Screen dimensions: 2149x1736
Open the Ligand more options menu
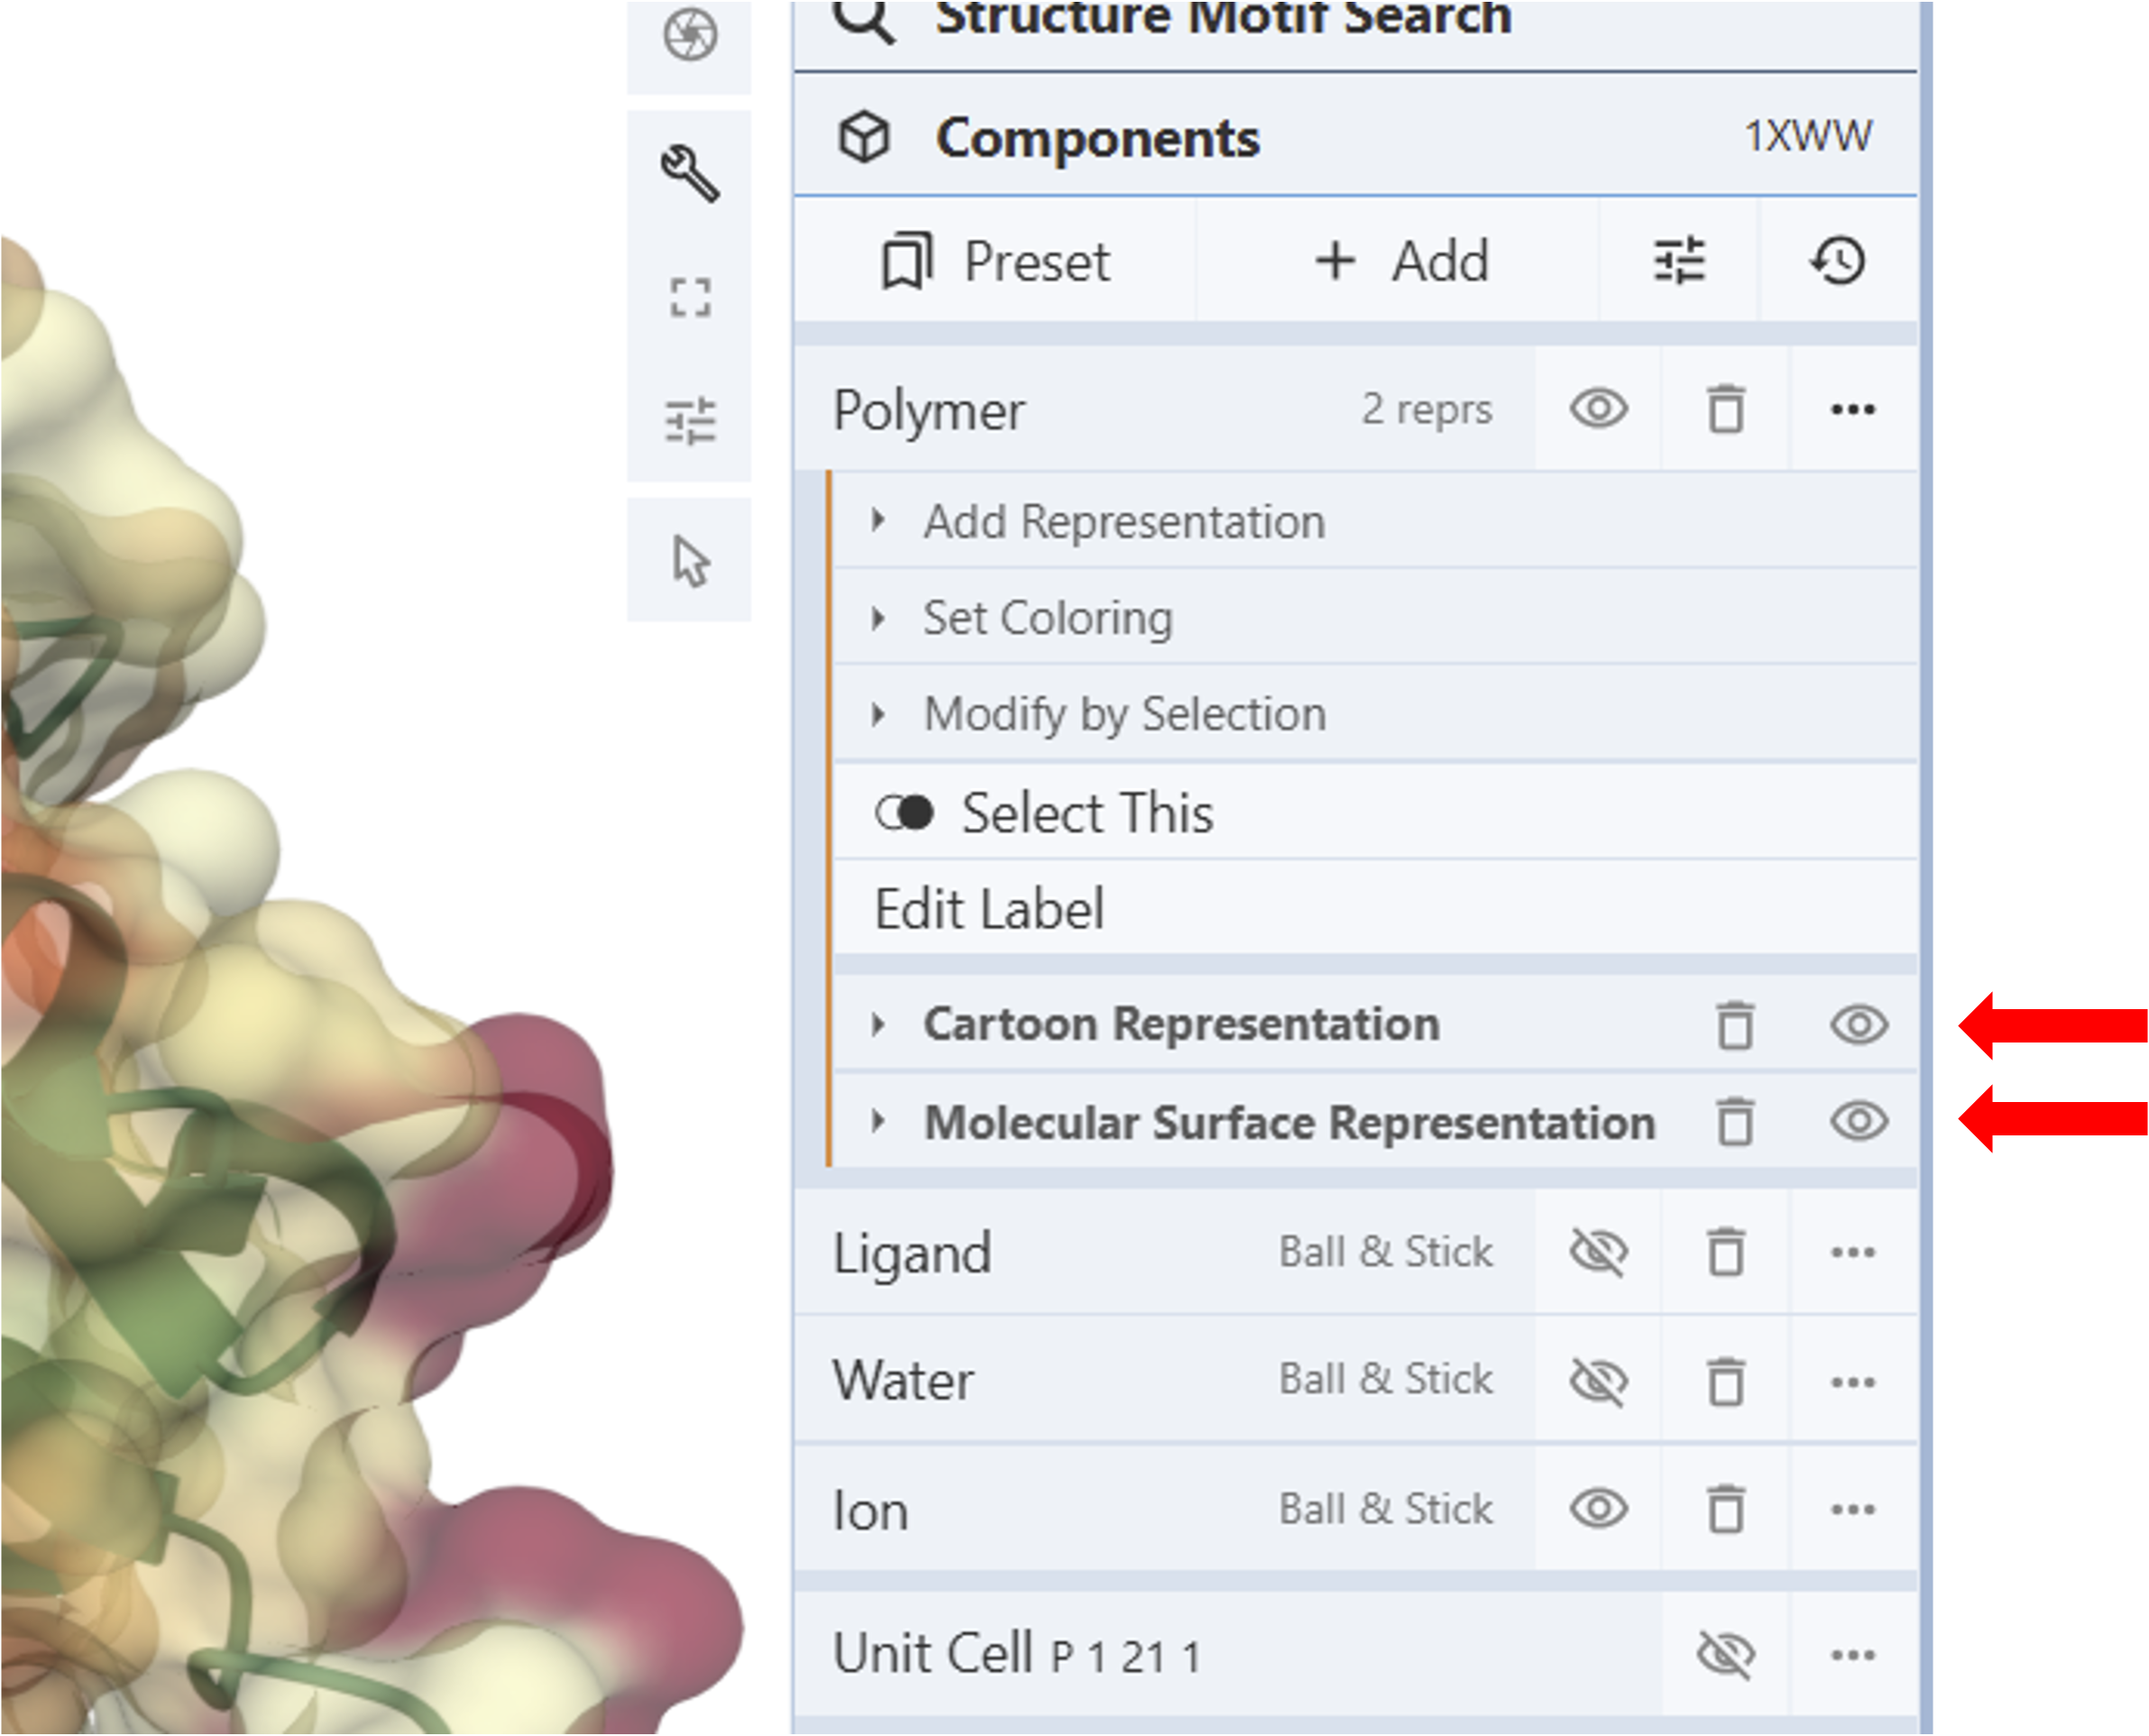pyautogui.click(x=1852, y=1253)
